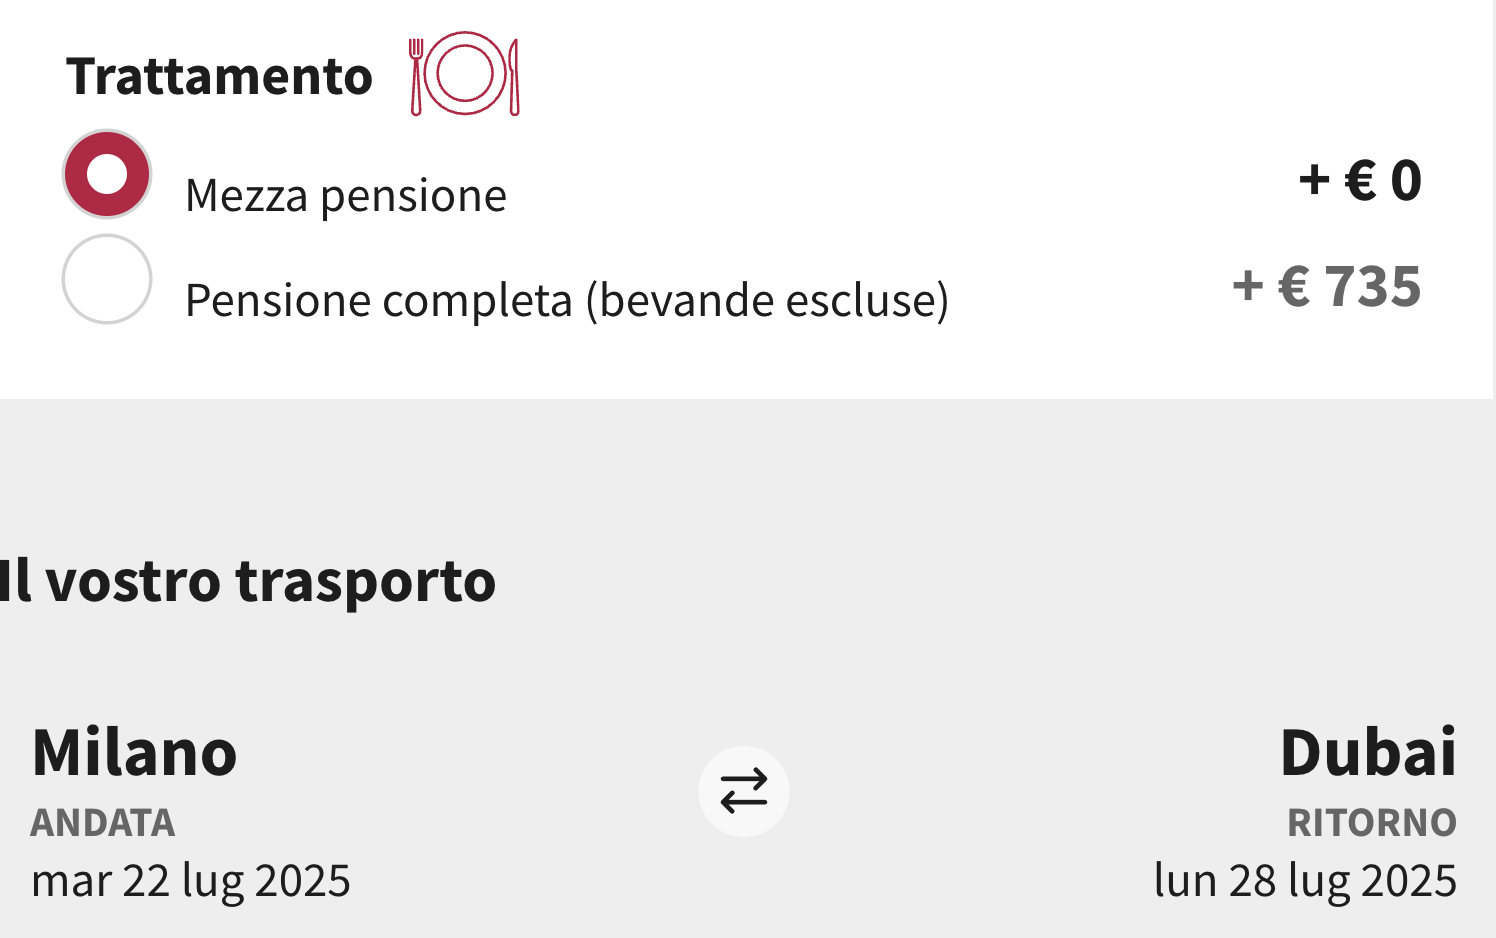Image resolution: width=1496 pixels, height=938 pixels.
Task: Click the plate and cutlery meal icon
Action: 464,74
